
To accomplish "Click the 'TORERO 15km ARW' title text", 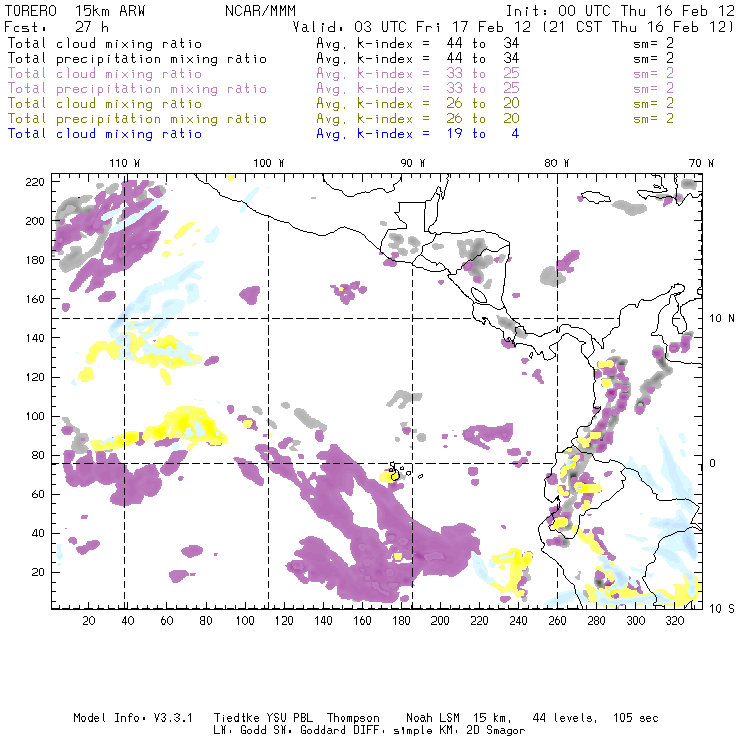I will [x=75, y=11].
